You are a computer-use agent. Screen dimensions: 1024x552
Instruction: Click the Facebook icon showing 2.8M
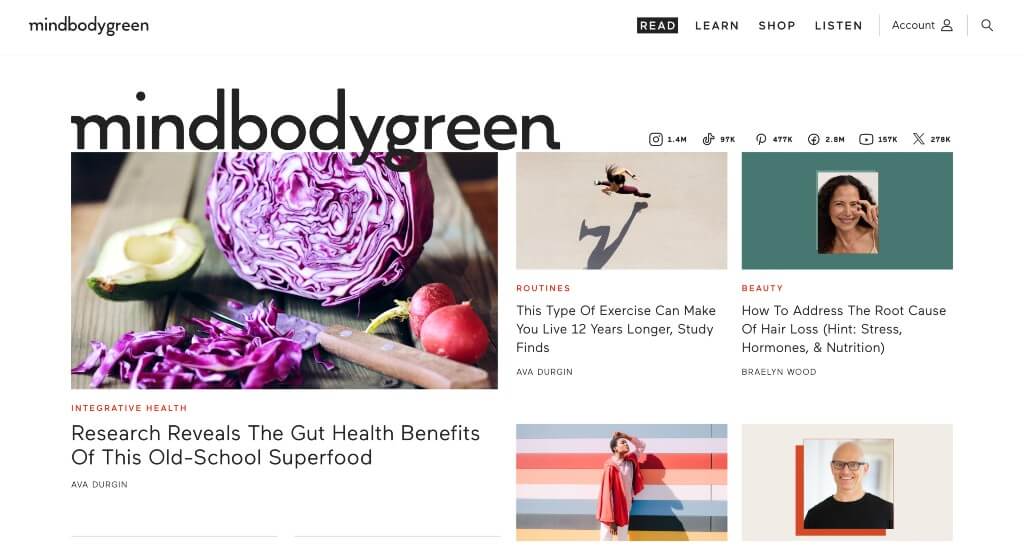(814, 139)
